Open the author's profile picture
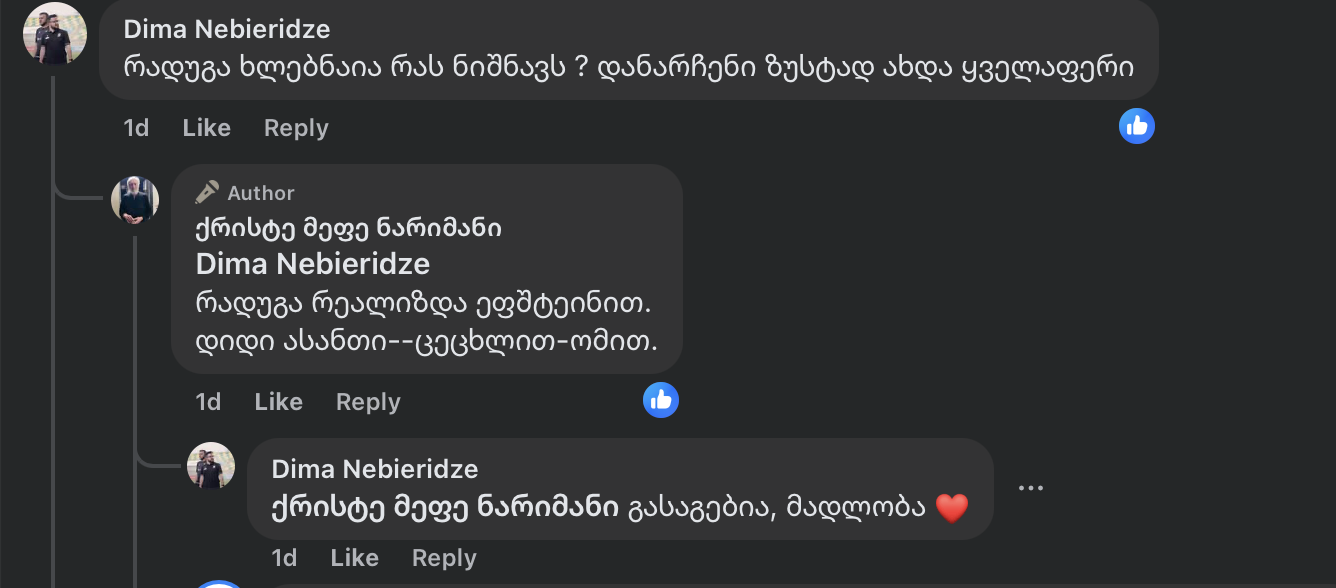 (135, 200)
